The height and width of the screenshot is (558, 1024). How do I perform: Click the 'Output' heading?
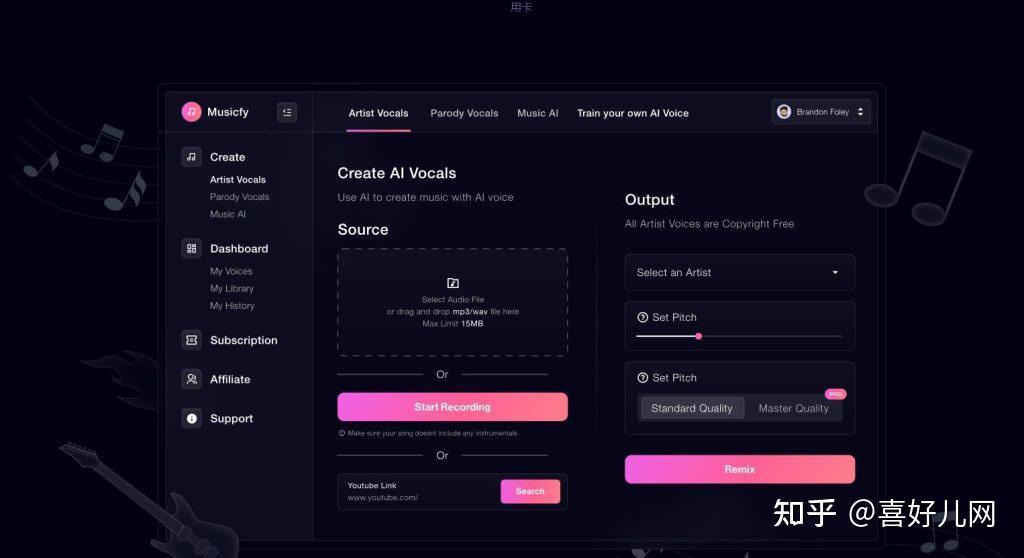point(649,200)
